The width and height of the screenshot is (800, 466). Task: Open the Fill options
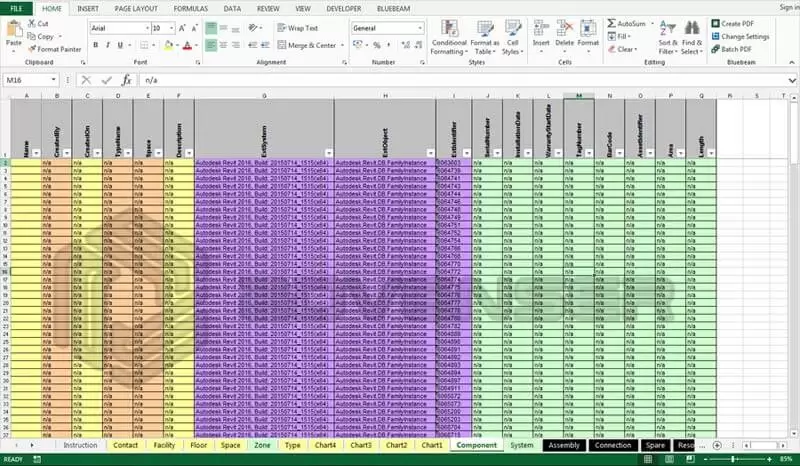[x=619, y=36]
